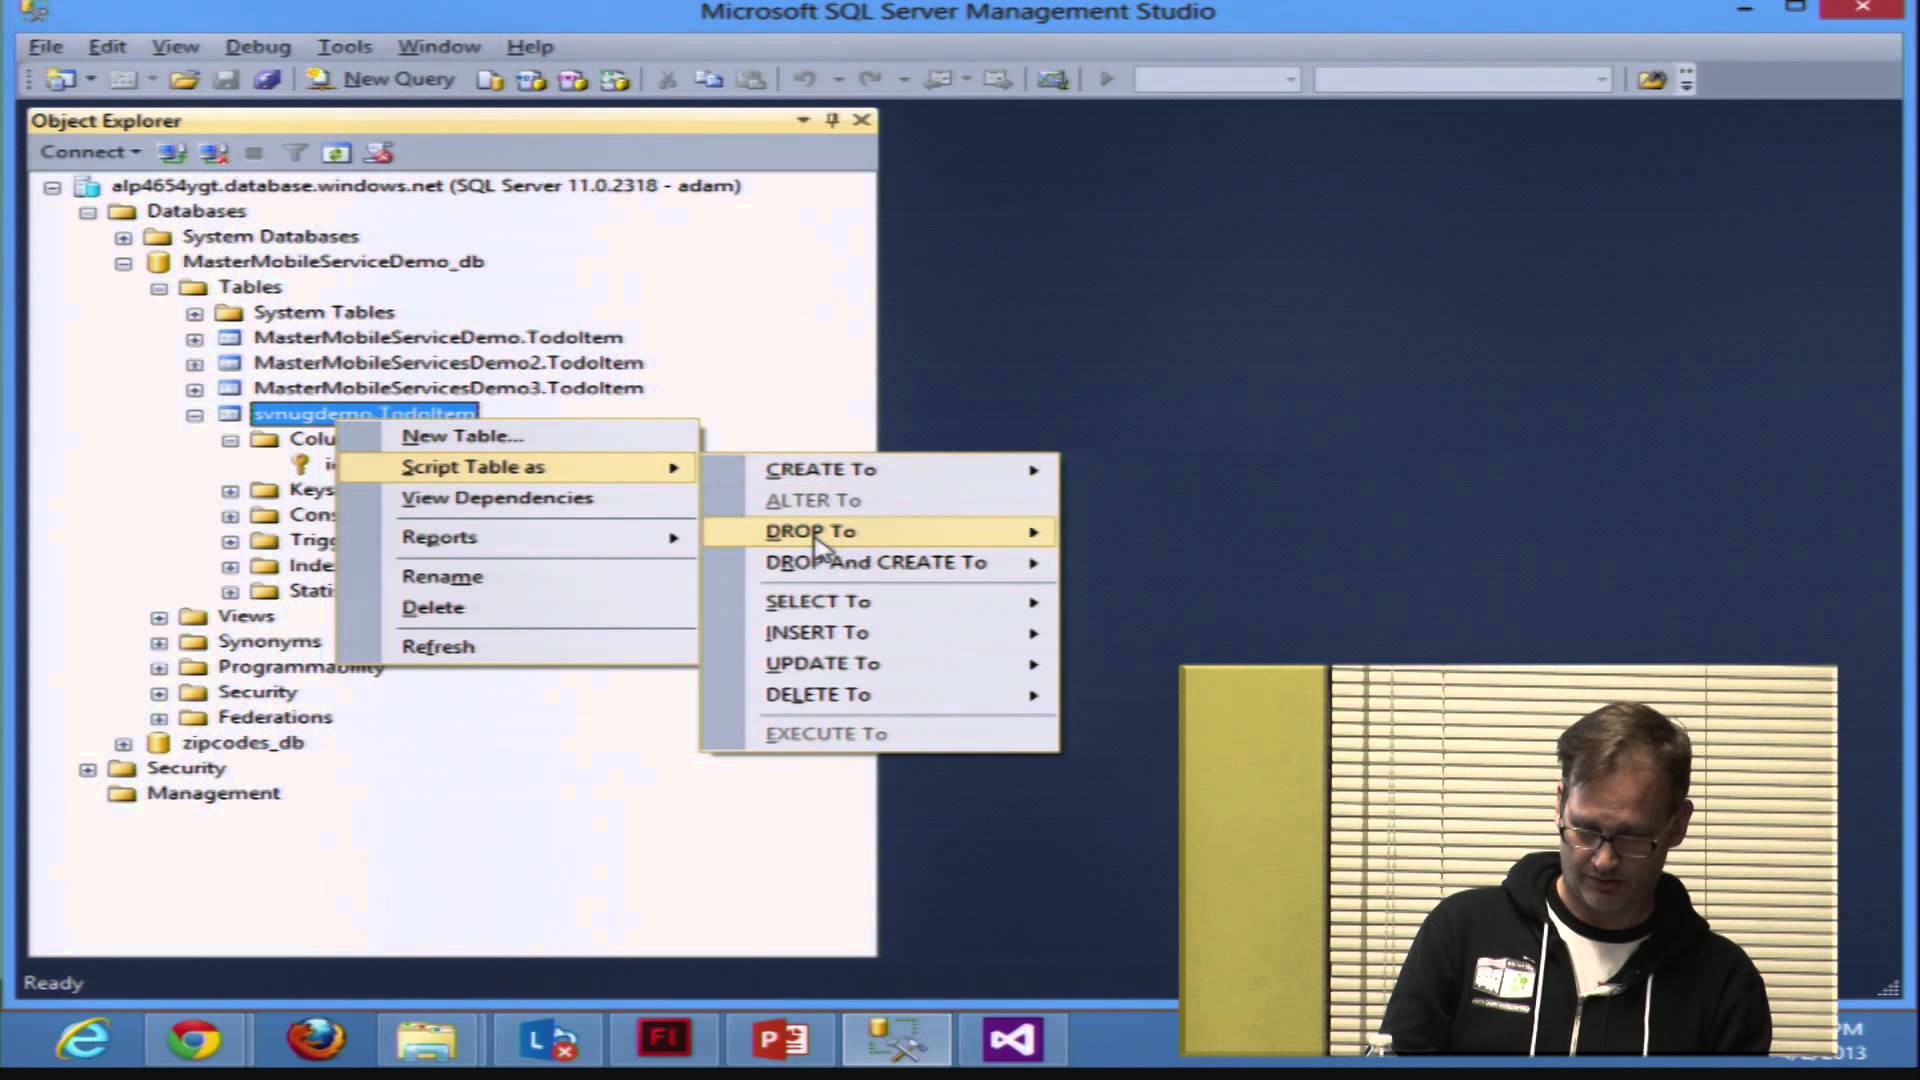Image resolution: width=1920 pixels, height=1080 pixels.
Task: Choose New Table... in context menu
Action: tap(518, 436)
